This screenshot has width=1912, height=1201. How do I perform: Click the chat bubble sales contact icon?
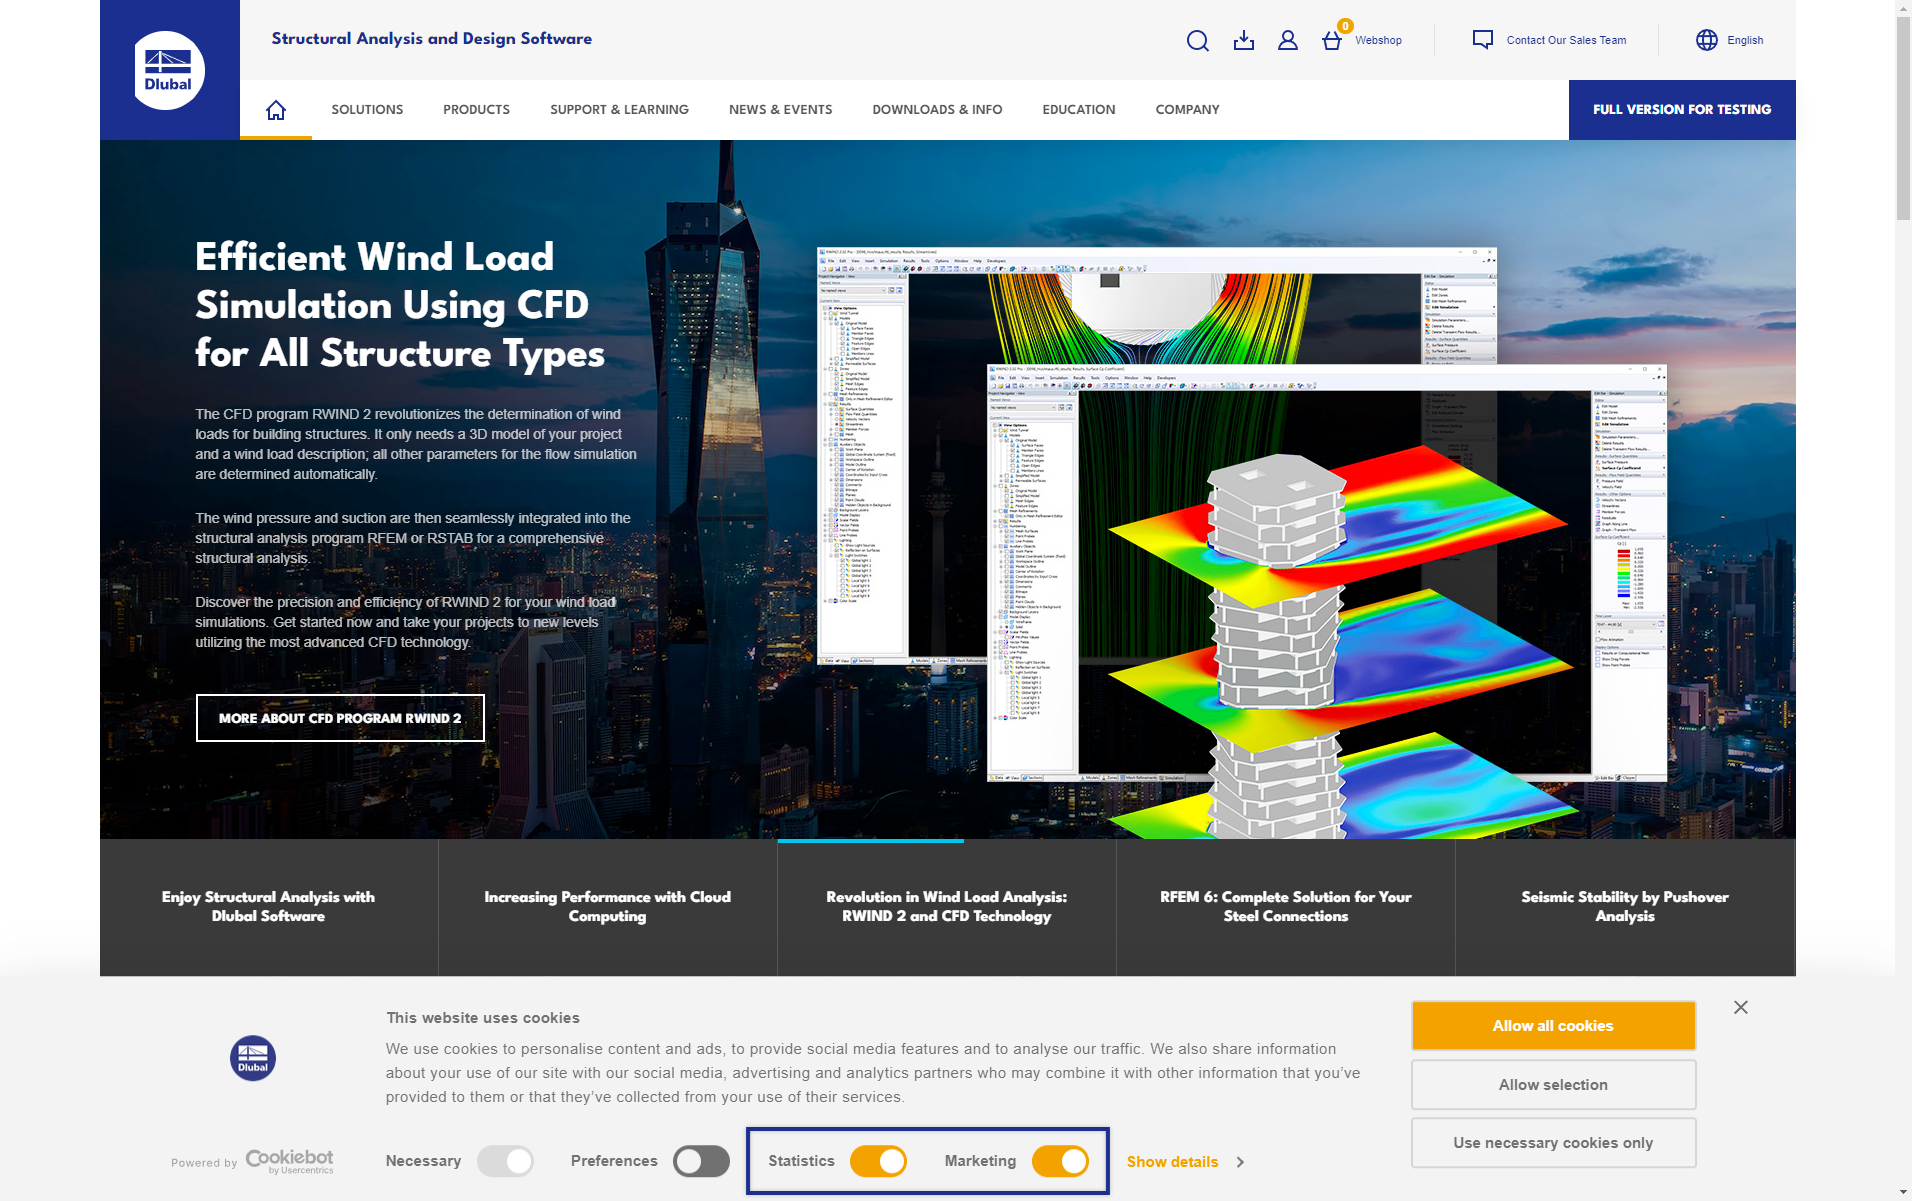pyautogui.click(x=1483, y=40)
